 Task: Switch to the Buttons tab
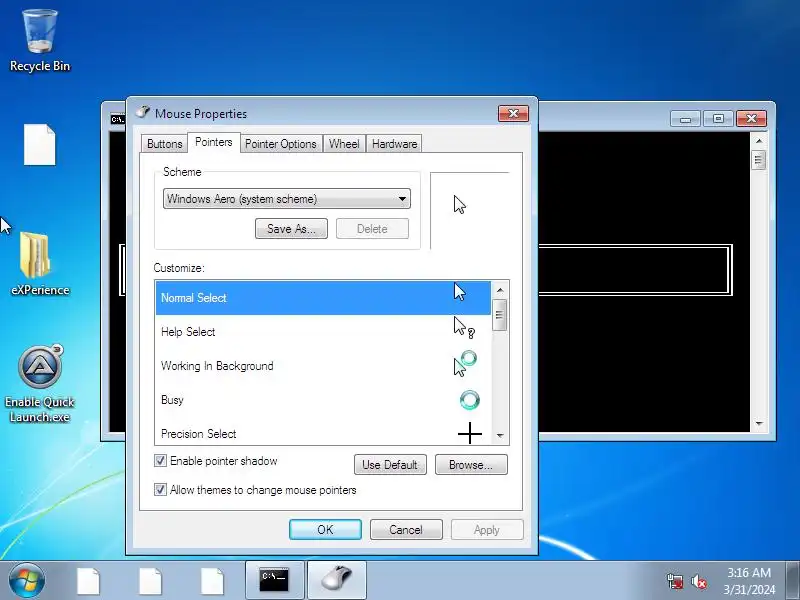point(164,144)
